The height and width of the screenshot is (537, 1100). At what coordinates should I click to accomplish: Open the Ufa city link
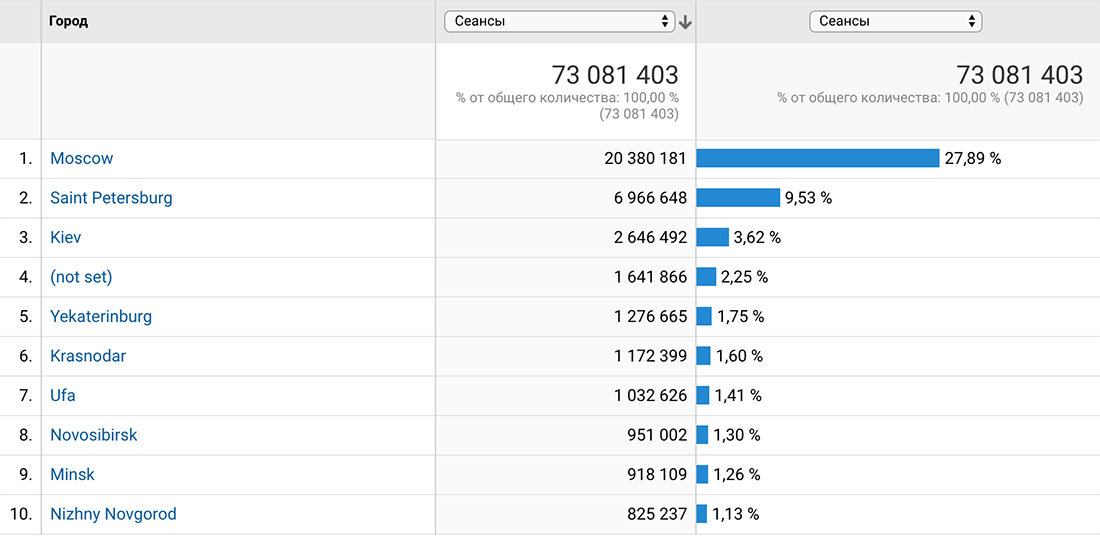click(x=62, y=395)
